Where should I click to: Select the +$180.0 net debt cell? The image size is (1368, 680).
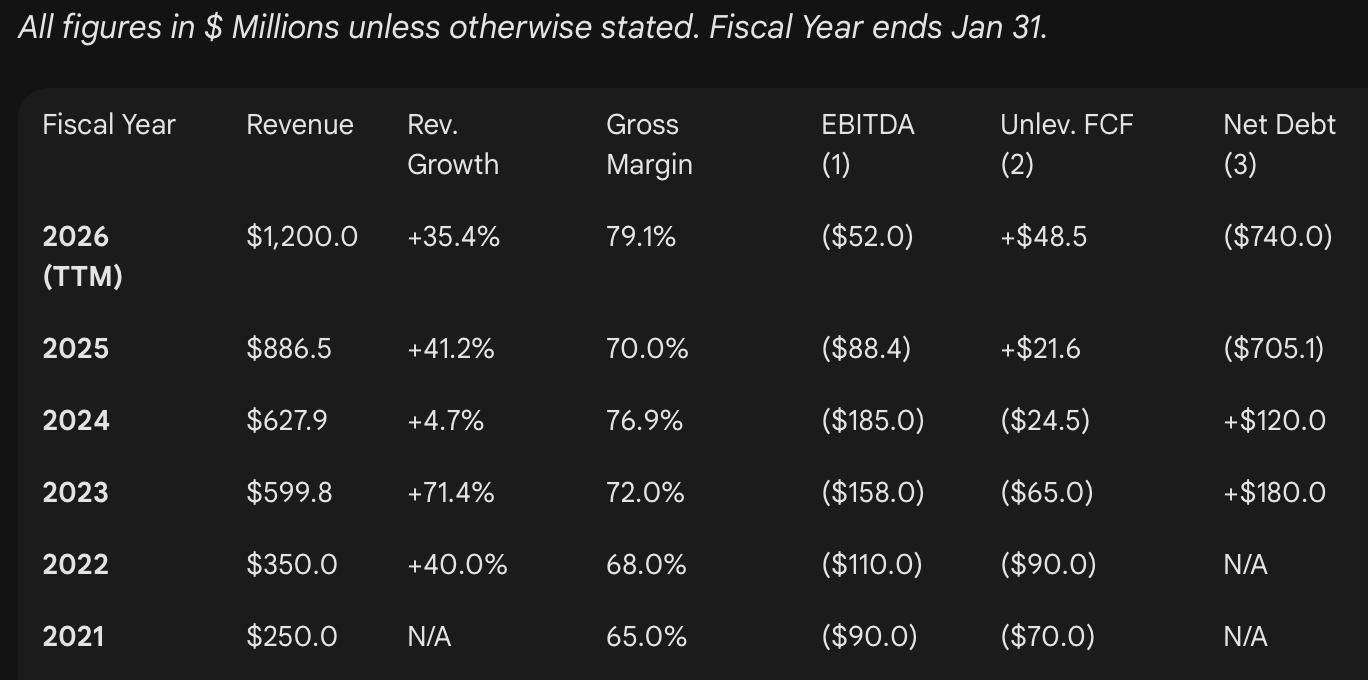[1274, 493]
